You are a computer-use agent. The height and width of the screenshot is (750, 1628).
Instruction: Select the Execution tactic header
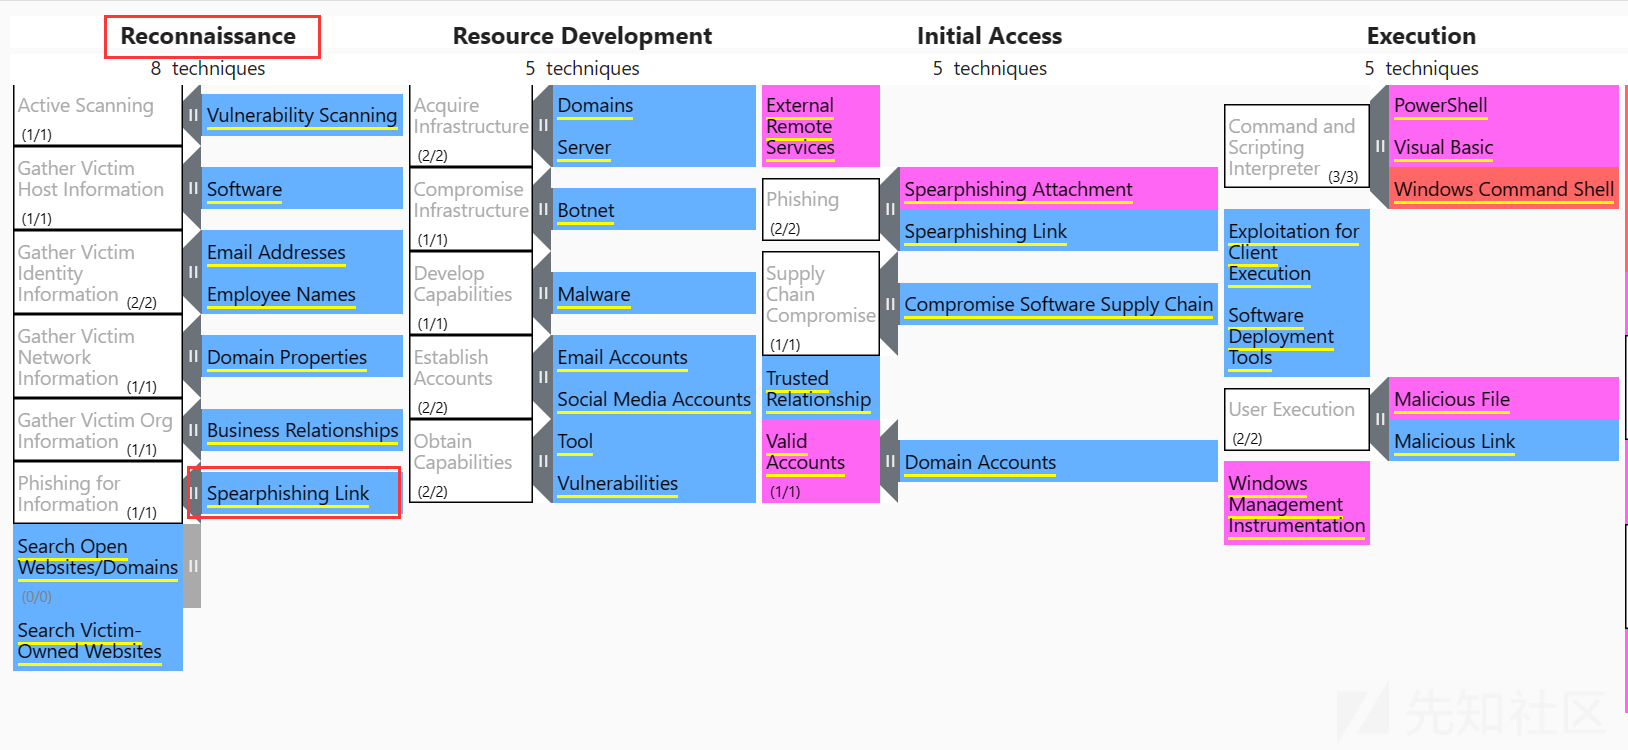[1421, 36]
